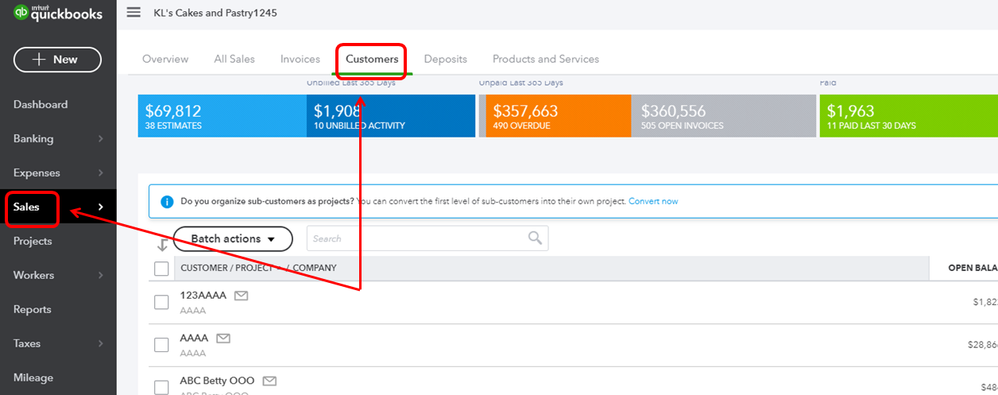Viewport: 998px width, 395px height.
Task: Select the green $1,963 Paid bar
Action: [908, 116]
